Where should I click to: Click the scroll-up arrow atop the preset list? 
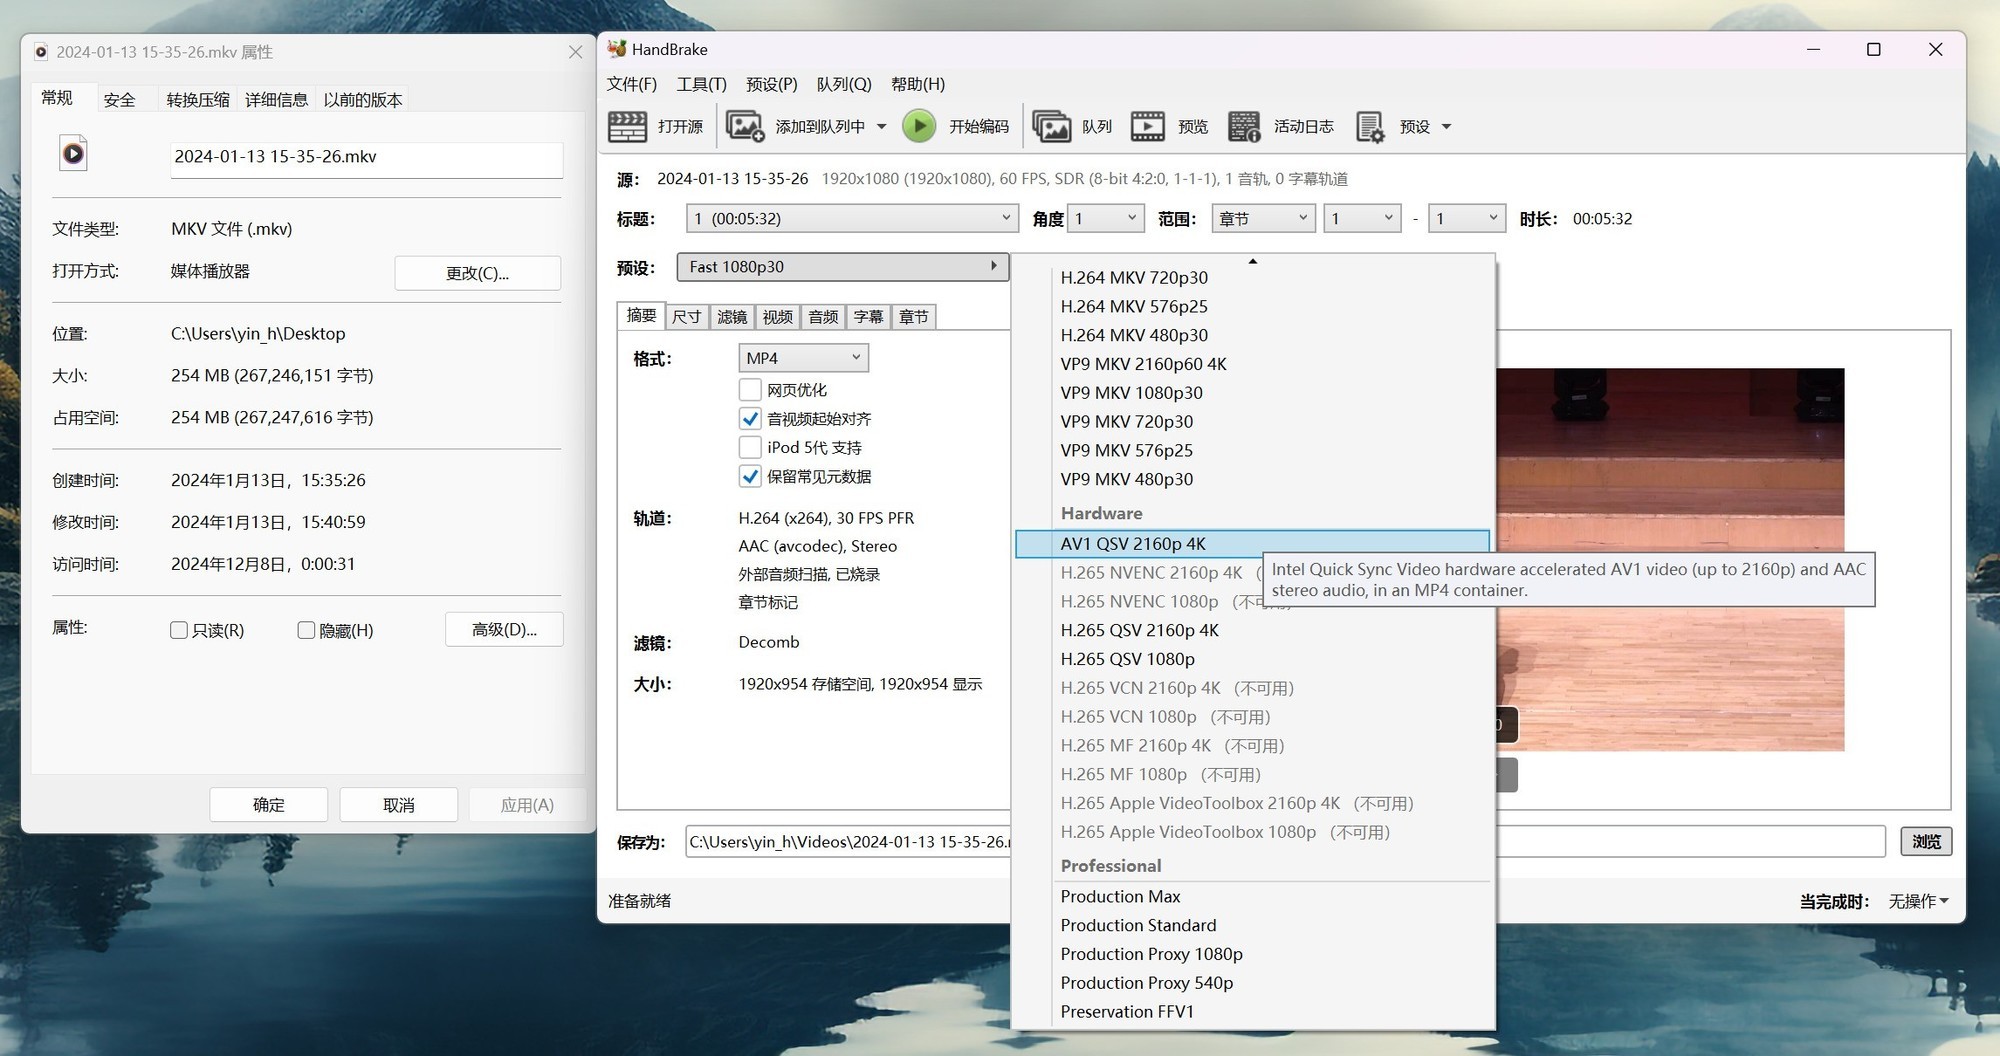point(1252,261)
